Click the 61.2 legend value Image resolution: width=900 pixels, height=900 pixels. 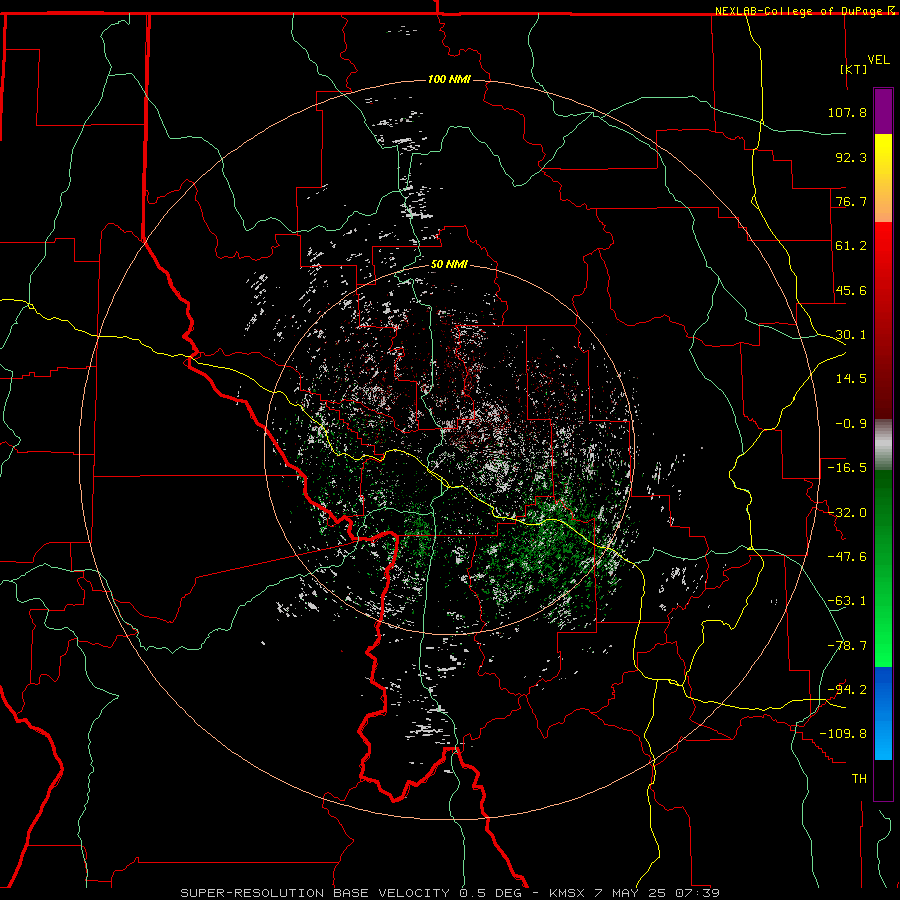851,246
